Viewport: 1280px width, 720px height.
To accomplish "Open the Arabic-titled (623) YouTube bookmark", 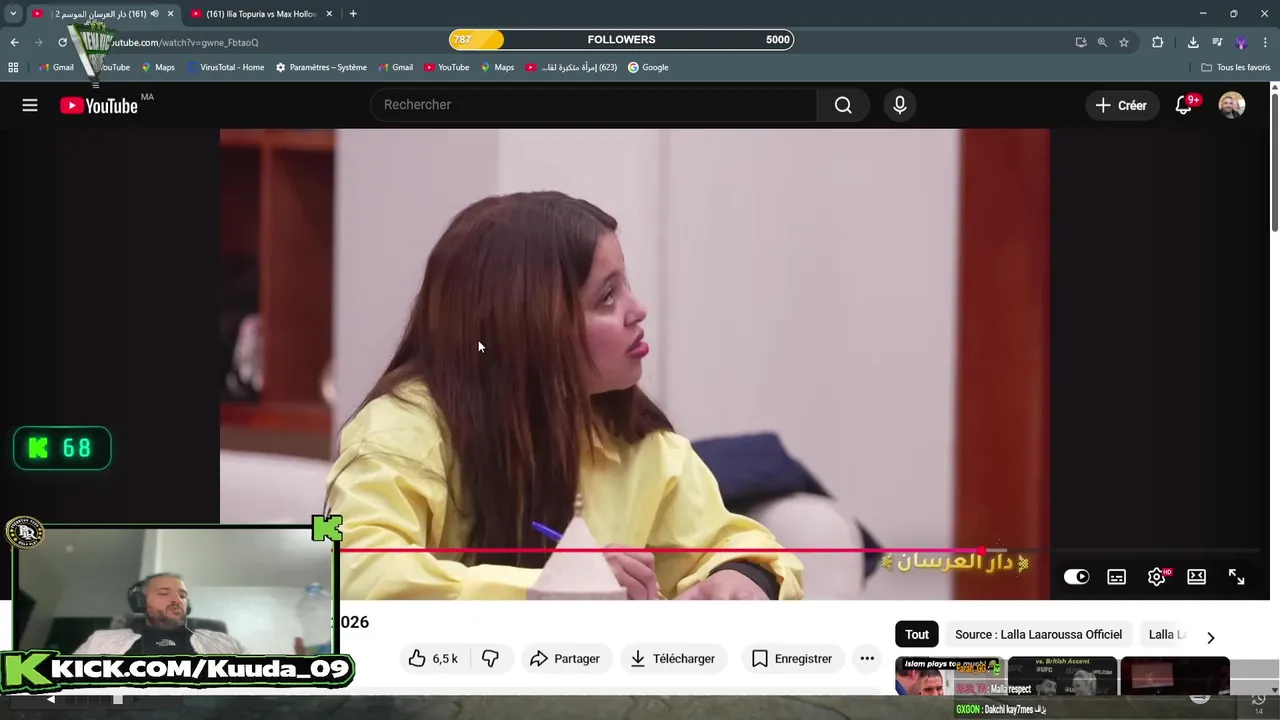I will click(x=571, y=67).
